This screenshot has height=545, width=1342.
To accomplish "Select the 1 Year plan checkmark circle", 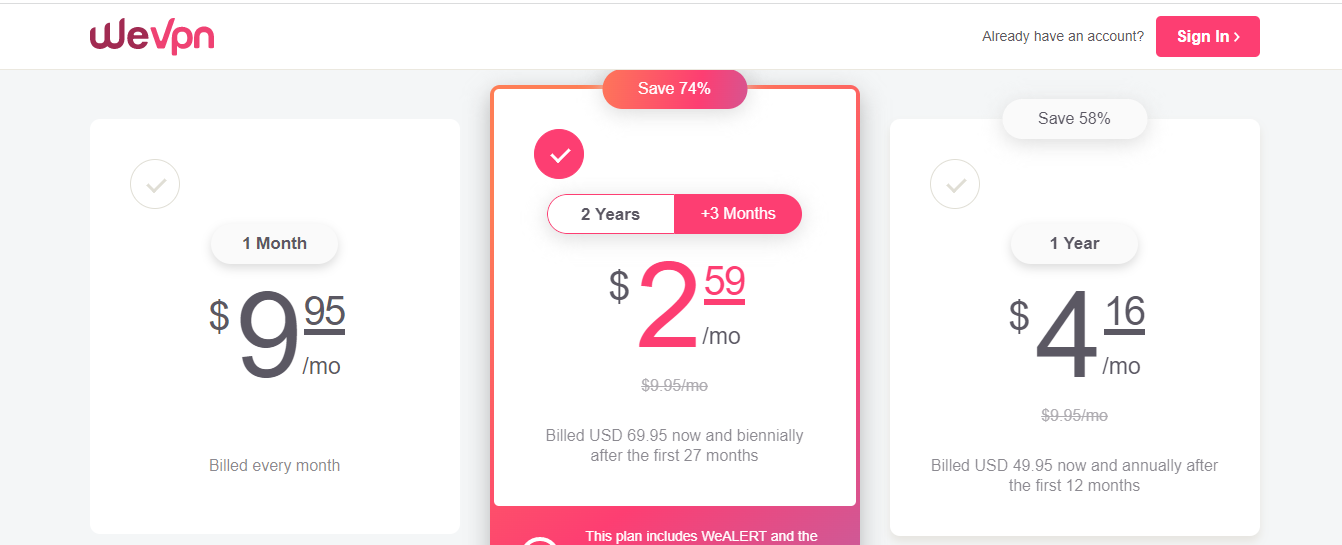I will click(955, 184).
